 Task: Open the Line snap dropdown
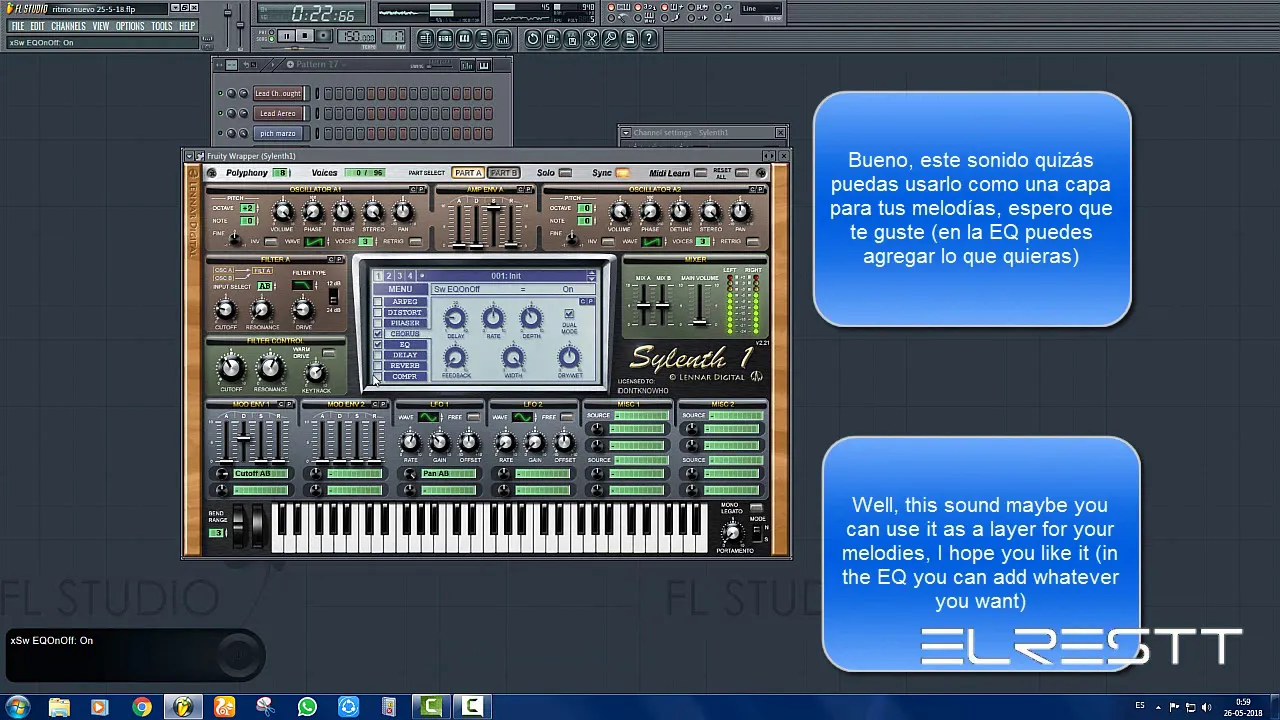click(x=760, y=9)
